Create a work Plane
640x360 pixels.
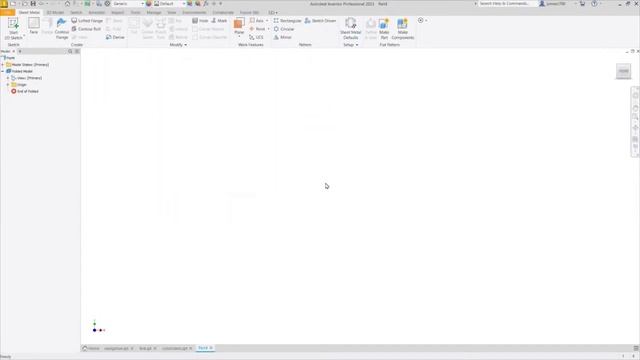(239, 25)
